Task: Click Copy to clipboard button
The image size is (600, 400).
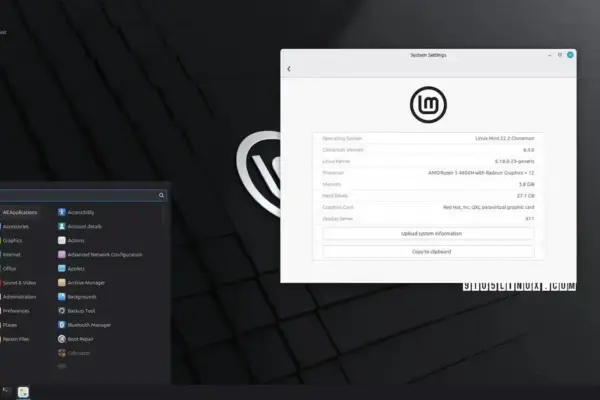Action: coord(428,251)
